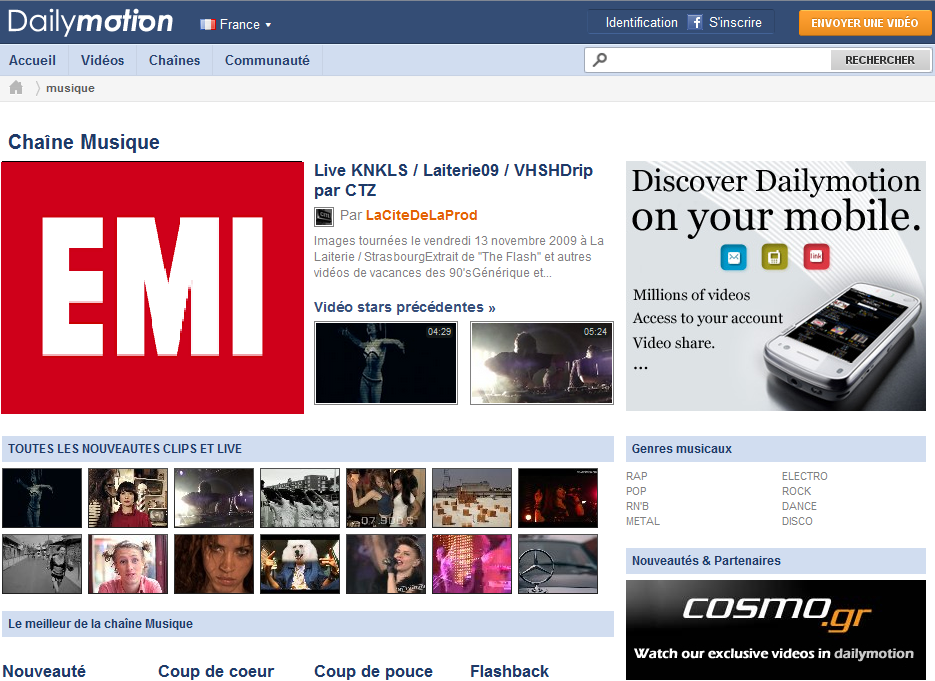The image size is (935, 681).
Task: Click the musique breadcrumb link
Action: (70, 88)
